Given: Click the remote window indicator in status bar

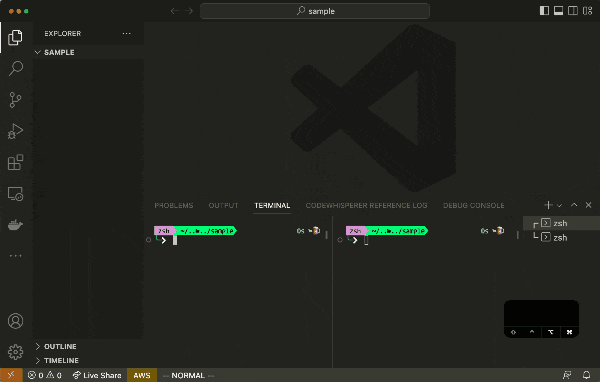Looking at the screenshot, I should (11, 375).
